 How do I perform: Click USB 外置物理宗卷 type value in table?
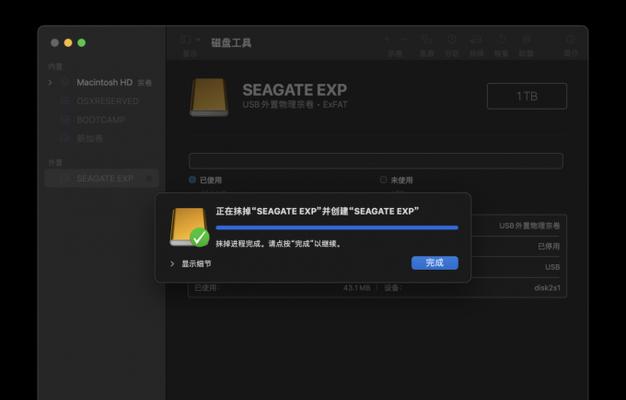pos(529,226)
